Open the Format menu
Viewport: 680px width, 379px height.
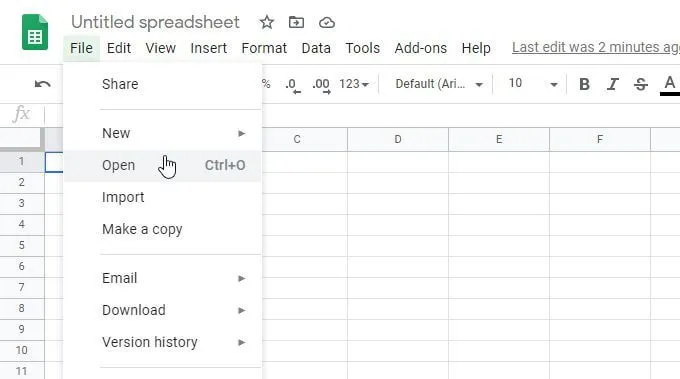click(x=264, y=48)
